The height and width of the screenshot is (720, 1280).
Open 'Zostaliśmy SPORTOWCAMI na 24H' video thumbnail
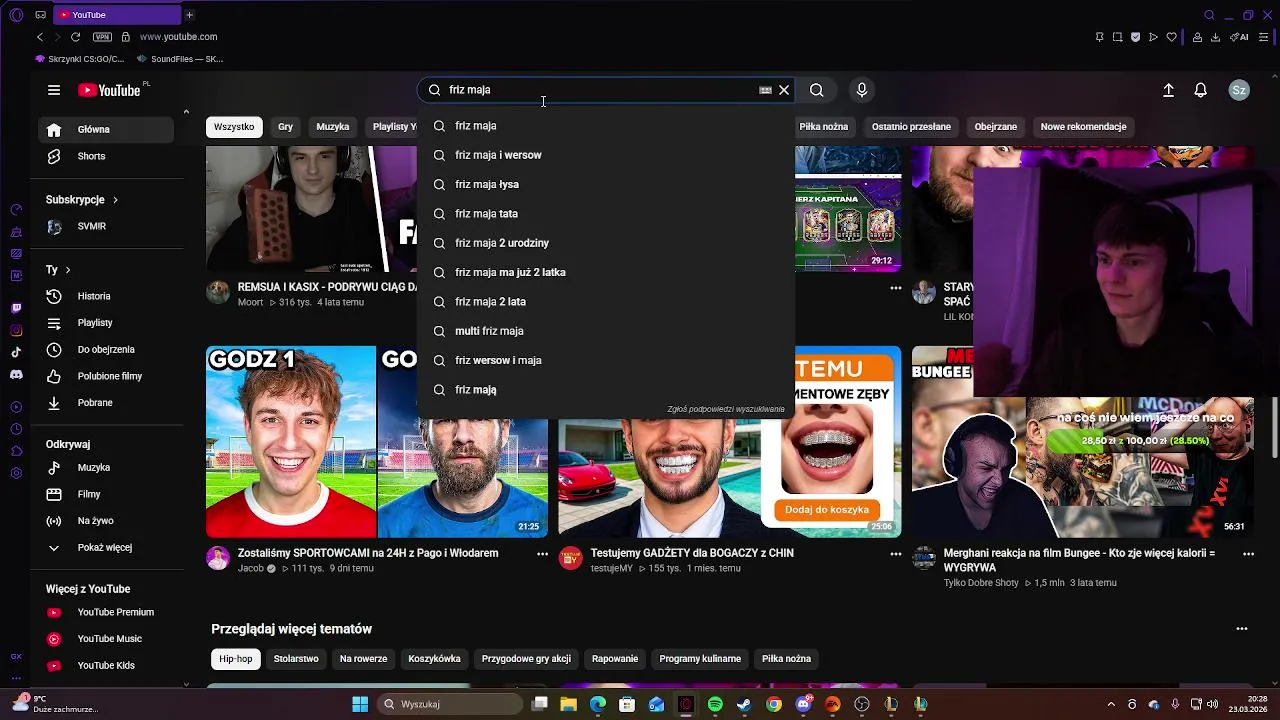[x=377, y=442]
